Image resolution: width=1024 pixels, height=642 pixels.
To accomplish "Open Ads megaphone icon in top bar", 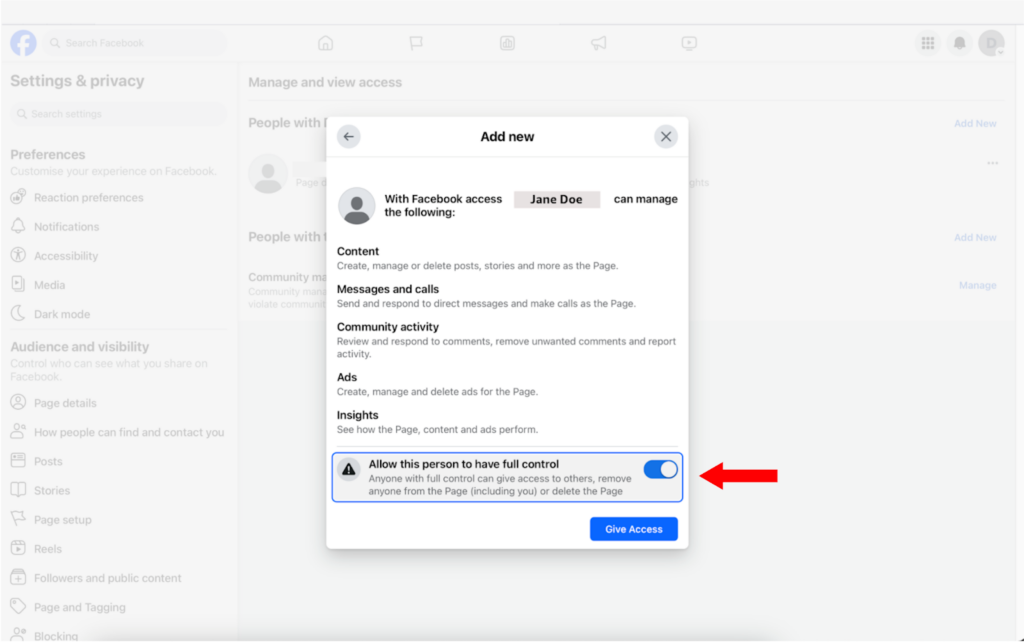I will pyautogui.click(x=598, y=43).
